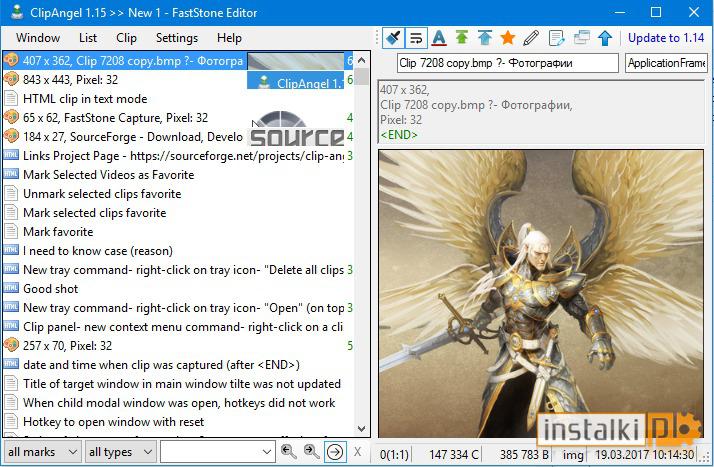Viewport: 714px width, 467px height.
Task: Toggle the orange star favorite mark
Action: (x=507, y=38)
